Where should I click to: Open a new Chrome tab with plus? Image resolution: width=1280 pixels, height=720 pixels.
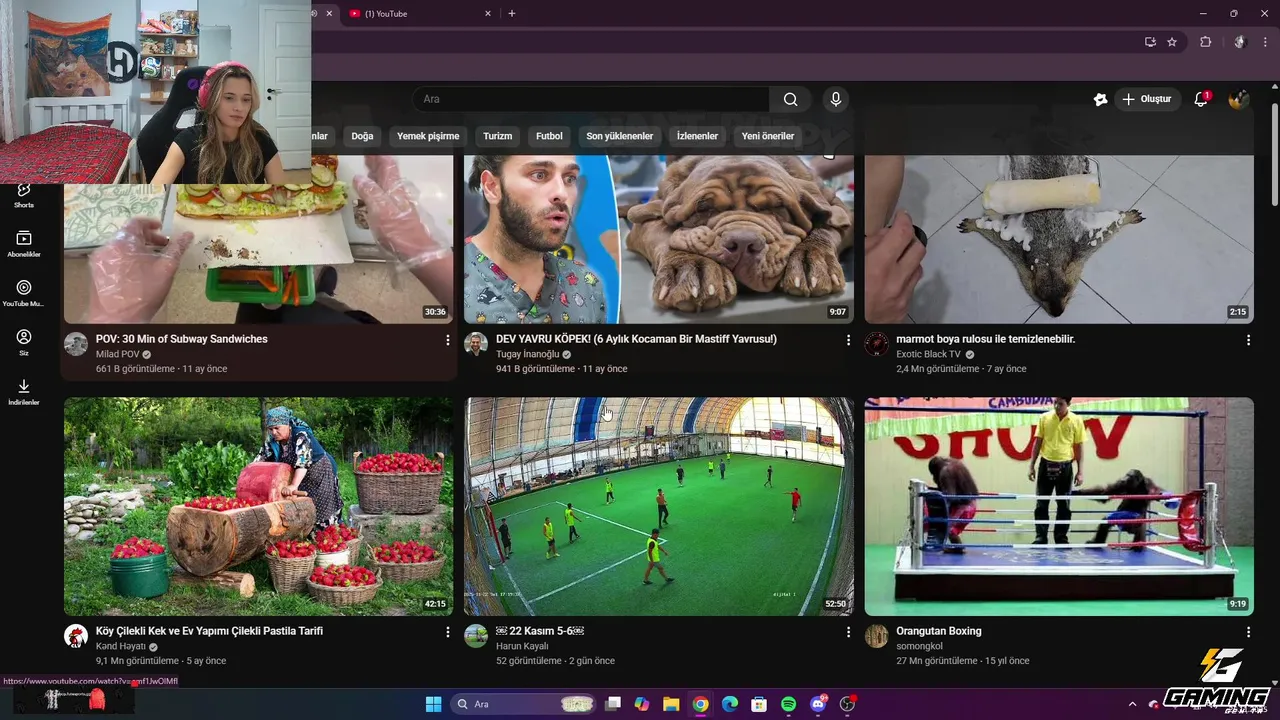(x=512, y=13)
